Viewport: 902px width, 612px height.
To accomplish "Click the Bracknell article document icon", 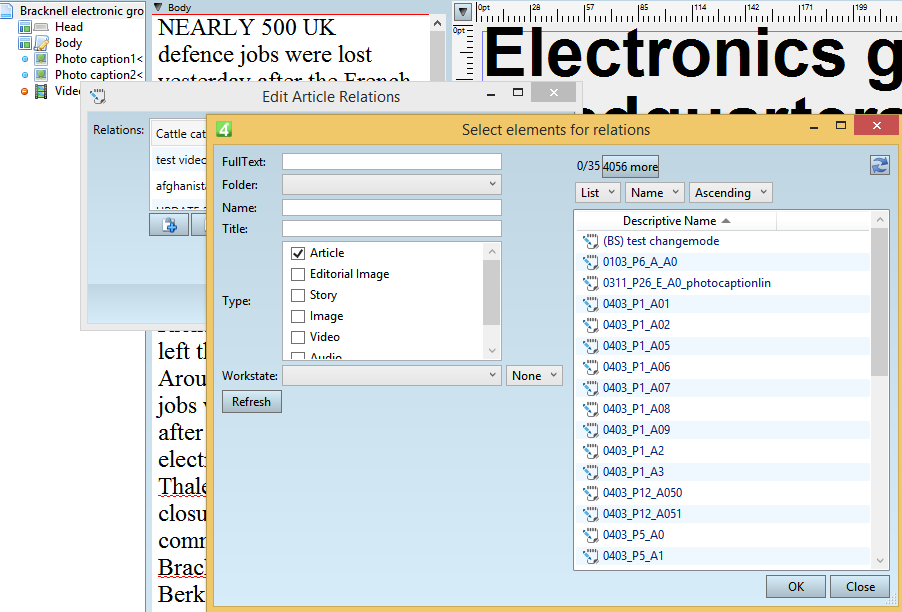I will pos(6,11).
